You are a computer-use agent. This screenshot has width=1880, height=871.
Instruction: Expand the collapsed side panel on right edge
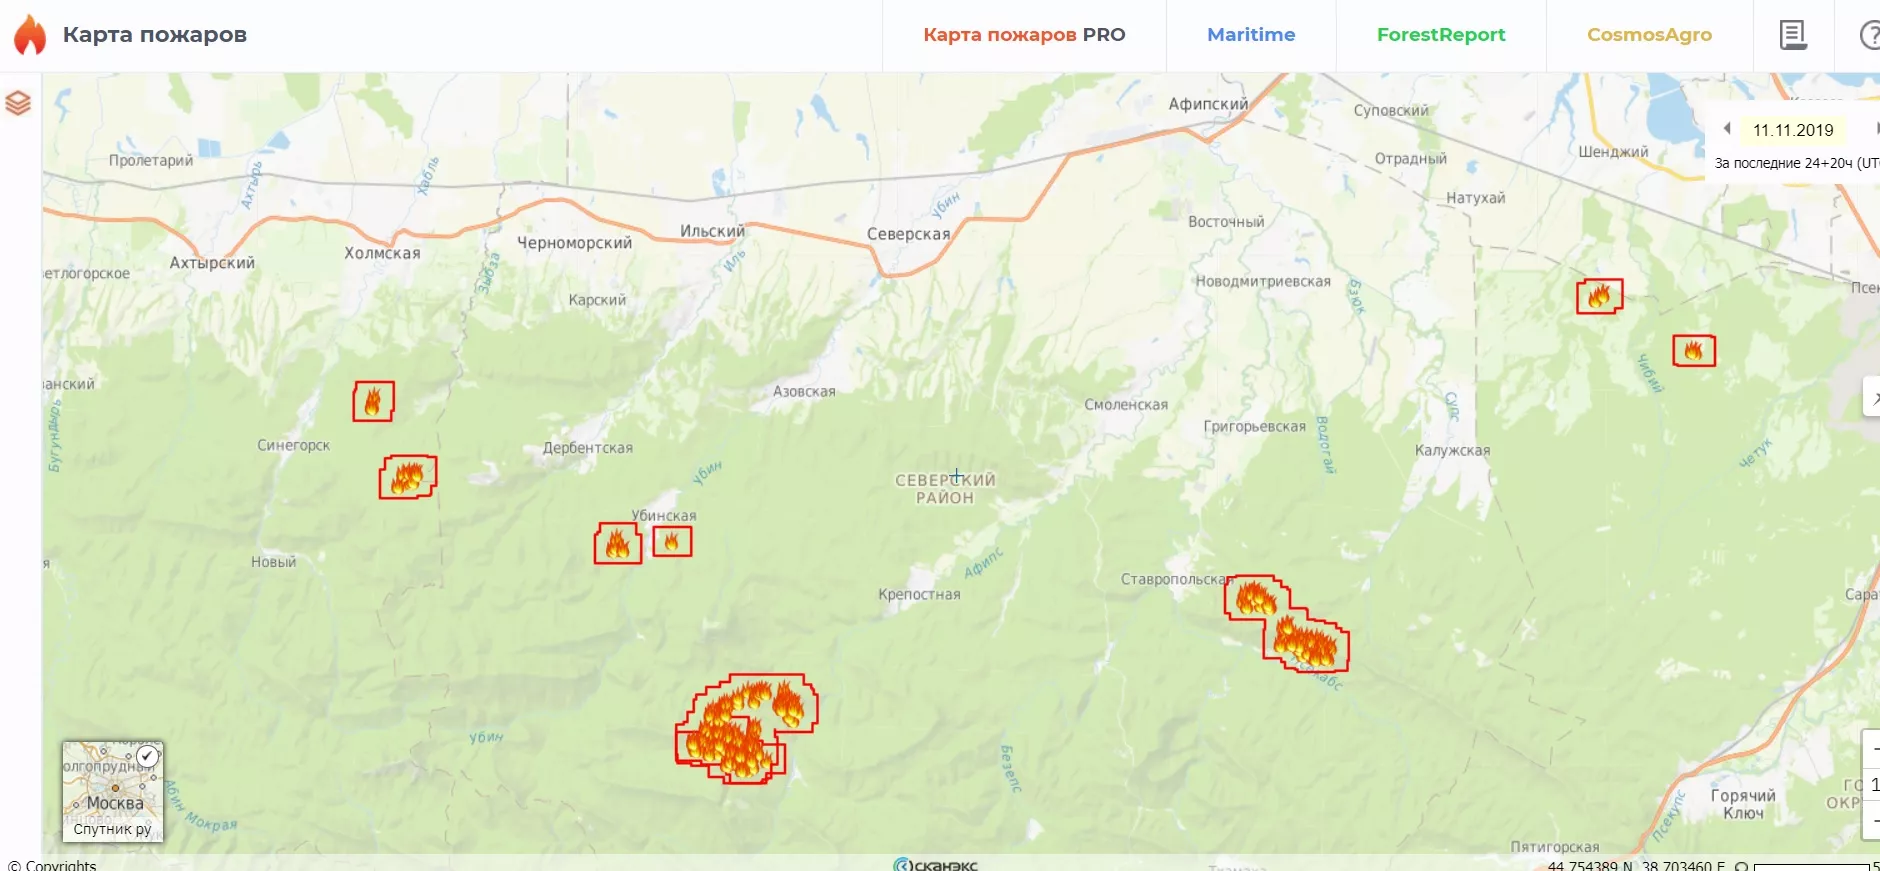pyautogui.click(x=1872, y=397)
